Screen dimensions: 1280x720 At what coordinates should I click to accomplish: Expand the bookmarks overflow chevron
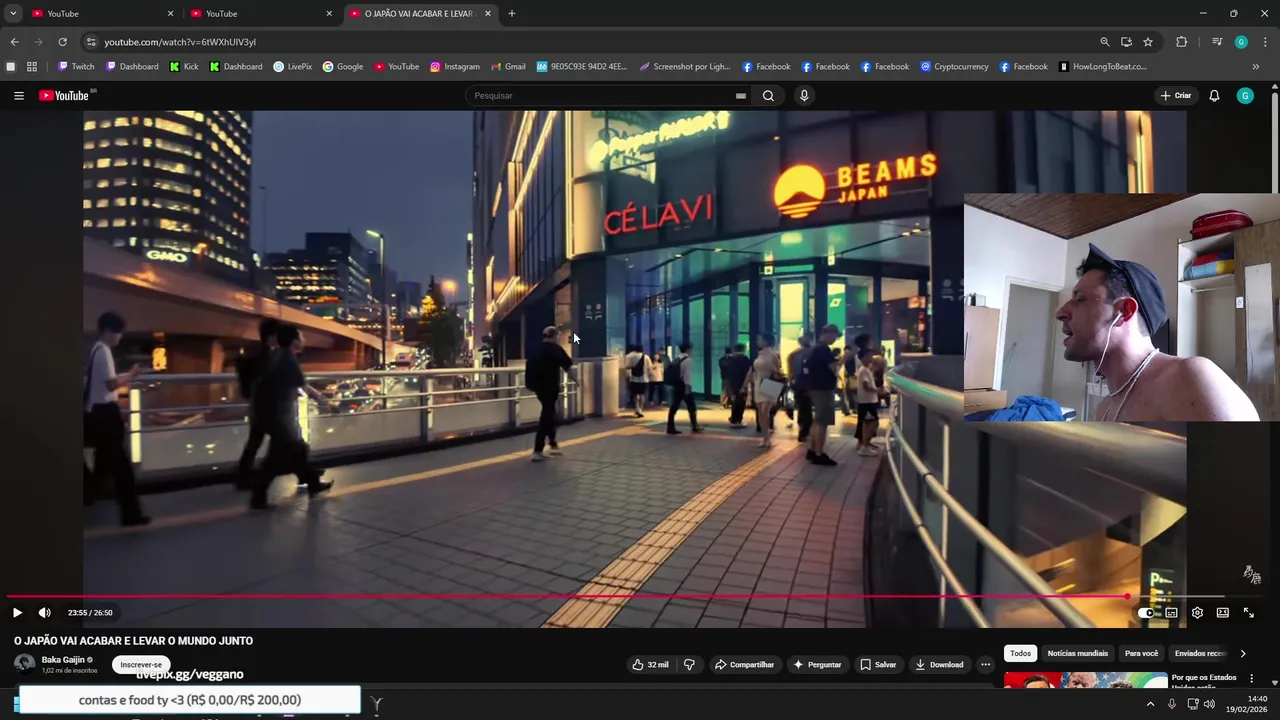click(x=1256, y=67)
